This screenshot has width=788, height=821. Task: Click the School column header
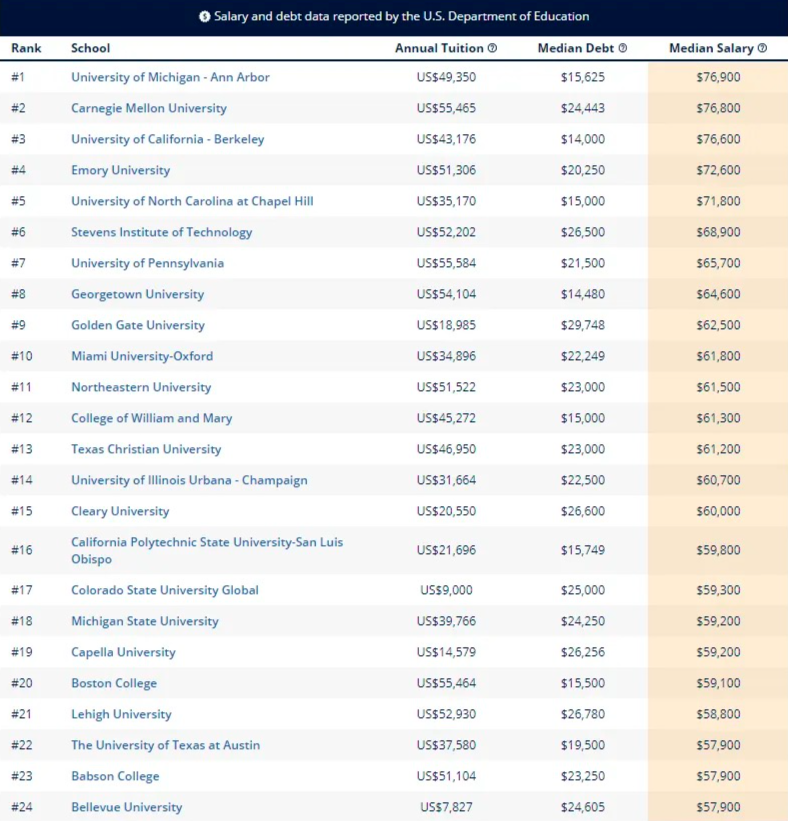click(x=91, y=48)
